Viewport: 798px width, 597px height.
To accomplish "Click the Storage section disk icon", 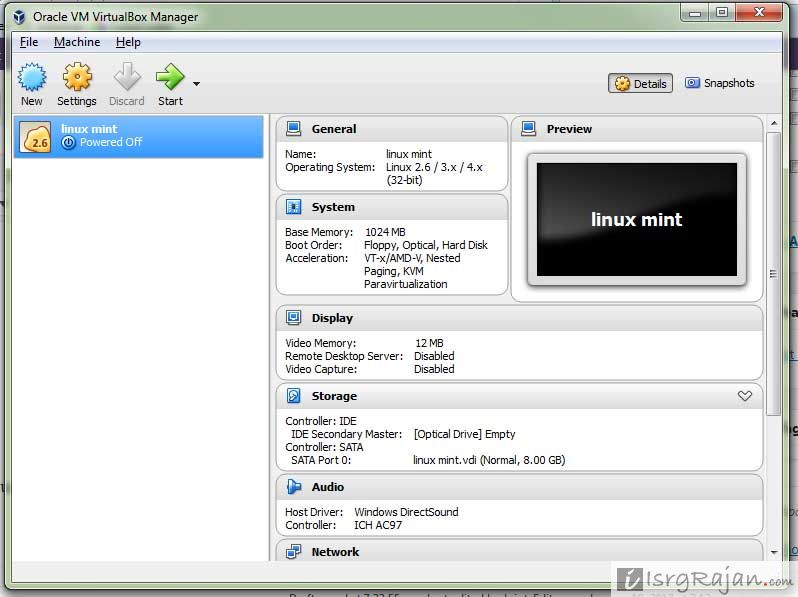I will point(294,395).
